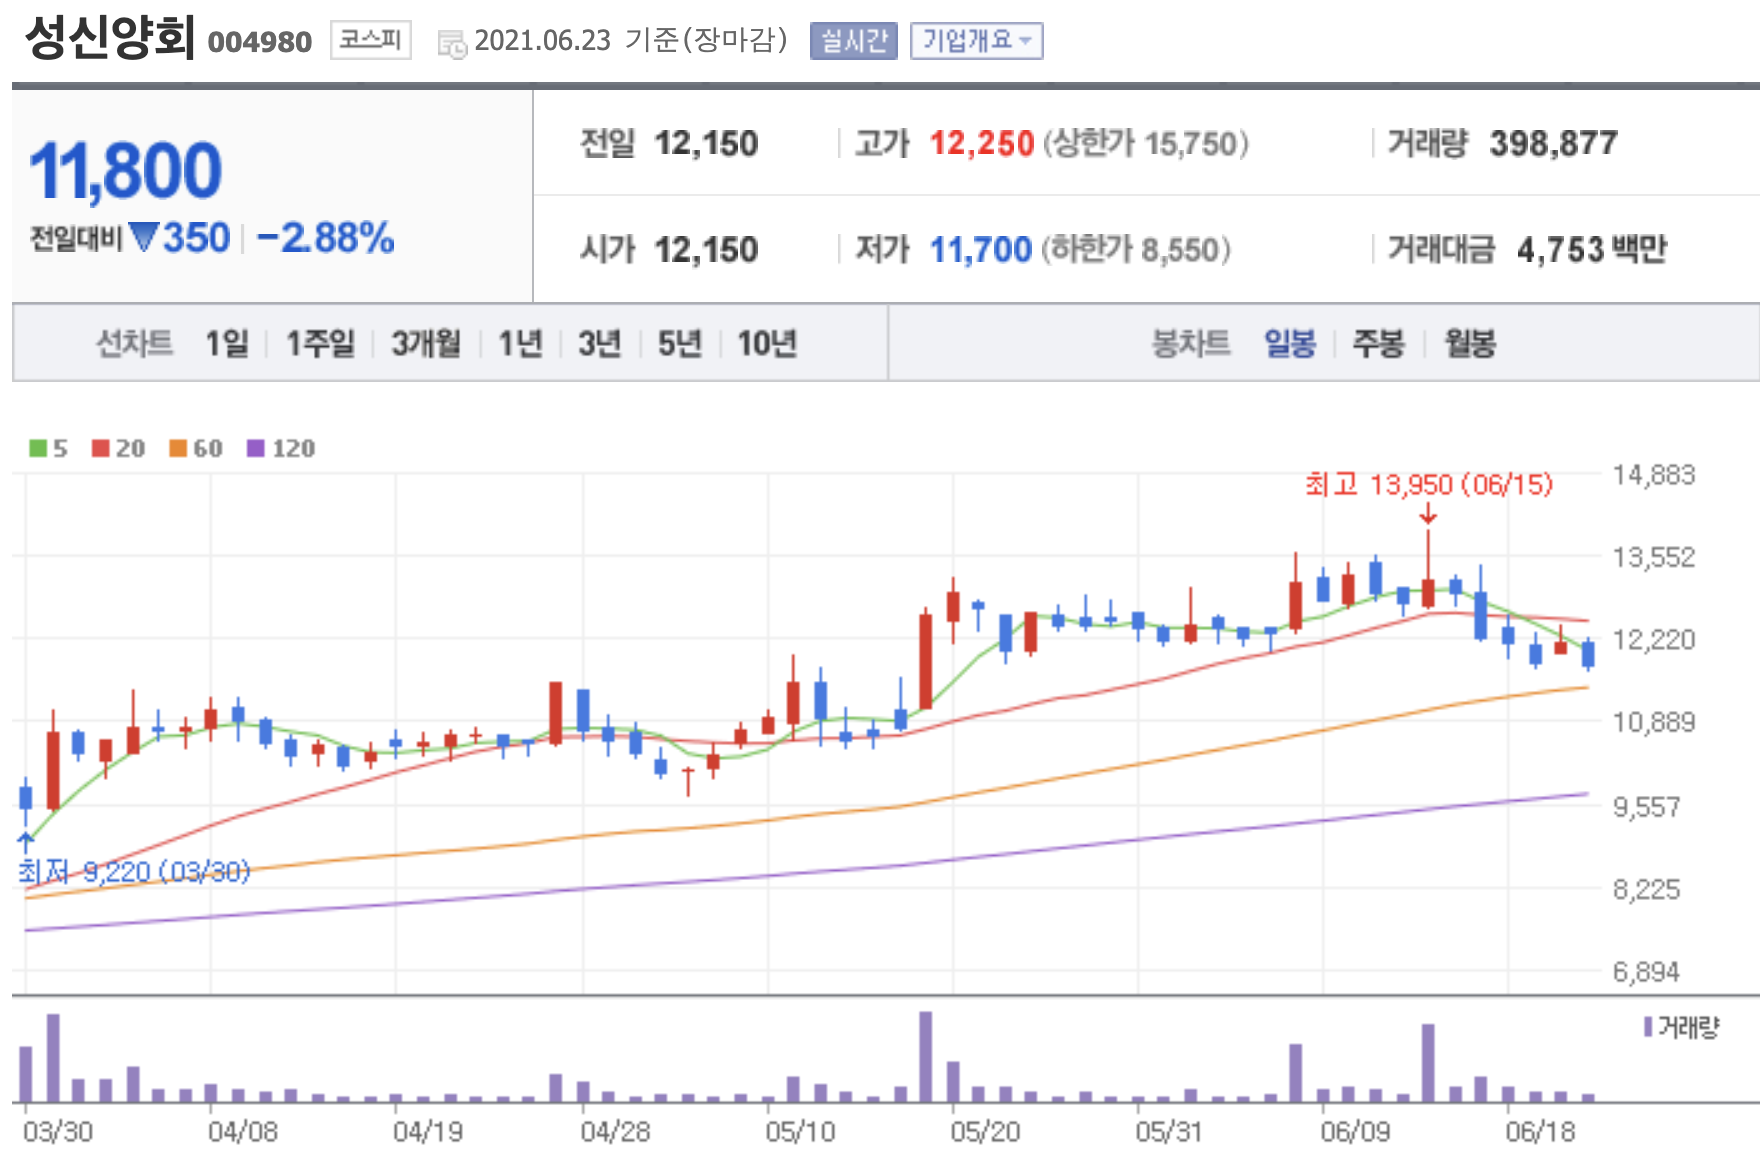Image resolution: width=1760 pixels, height=1160 pixels.
Task: Switch to the 월봉 monthly candle chart
Action: point(1470,343)
